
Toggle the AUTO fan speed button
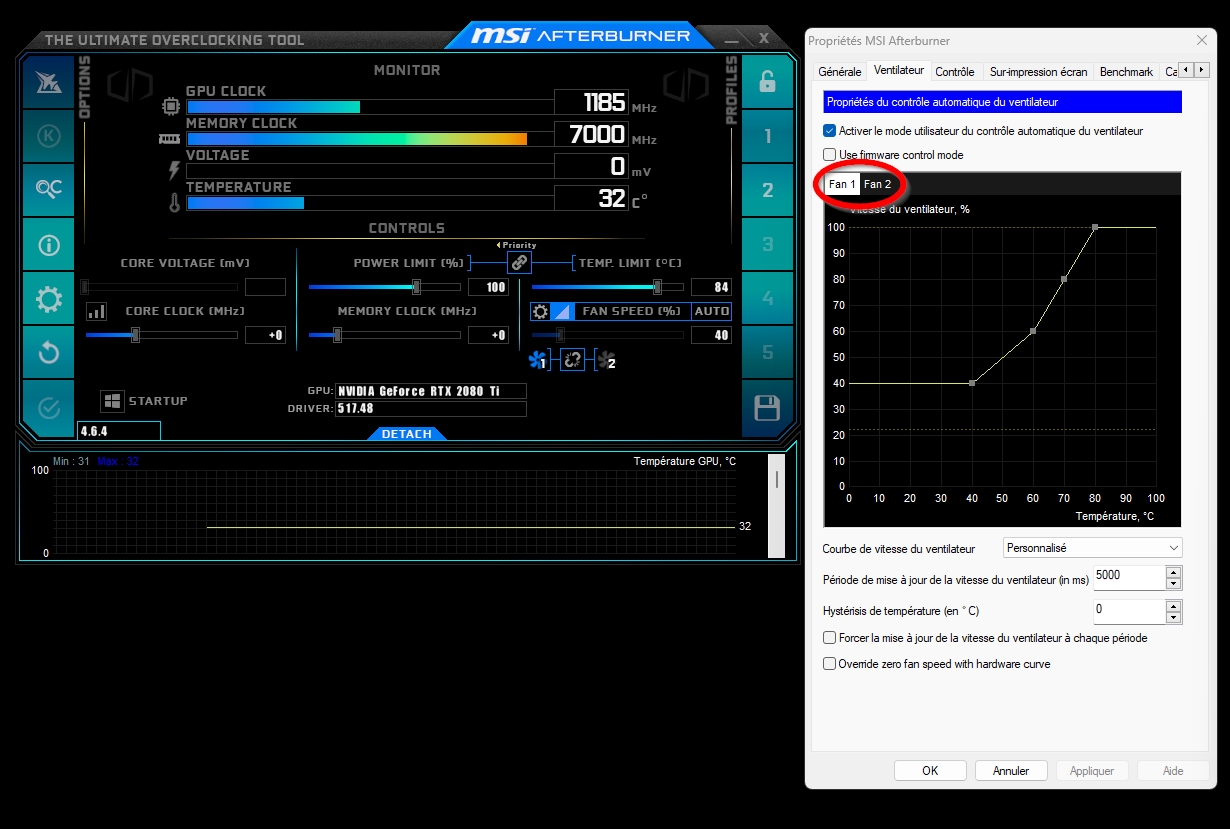(712, 311)
